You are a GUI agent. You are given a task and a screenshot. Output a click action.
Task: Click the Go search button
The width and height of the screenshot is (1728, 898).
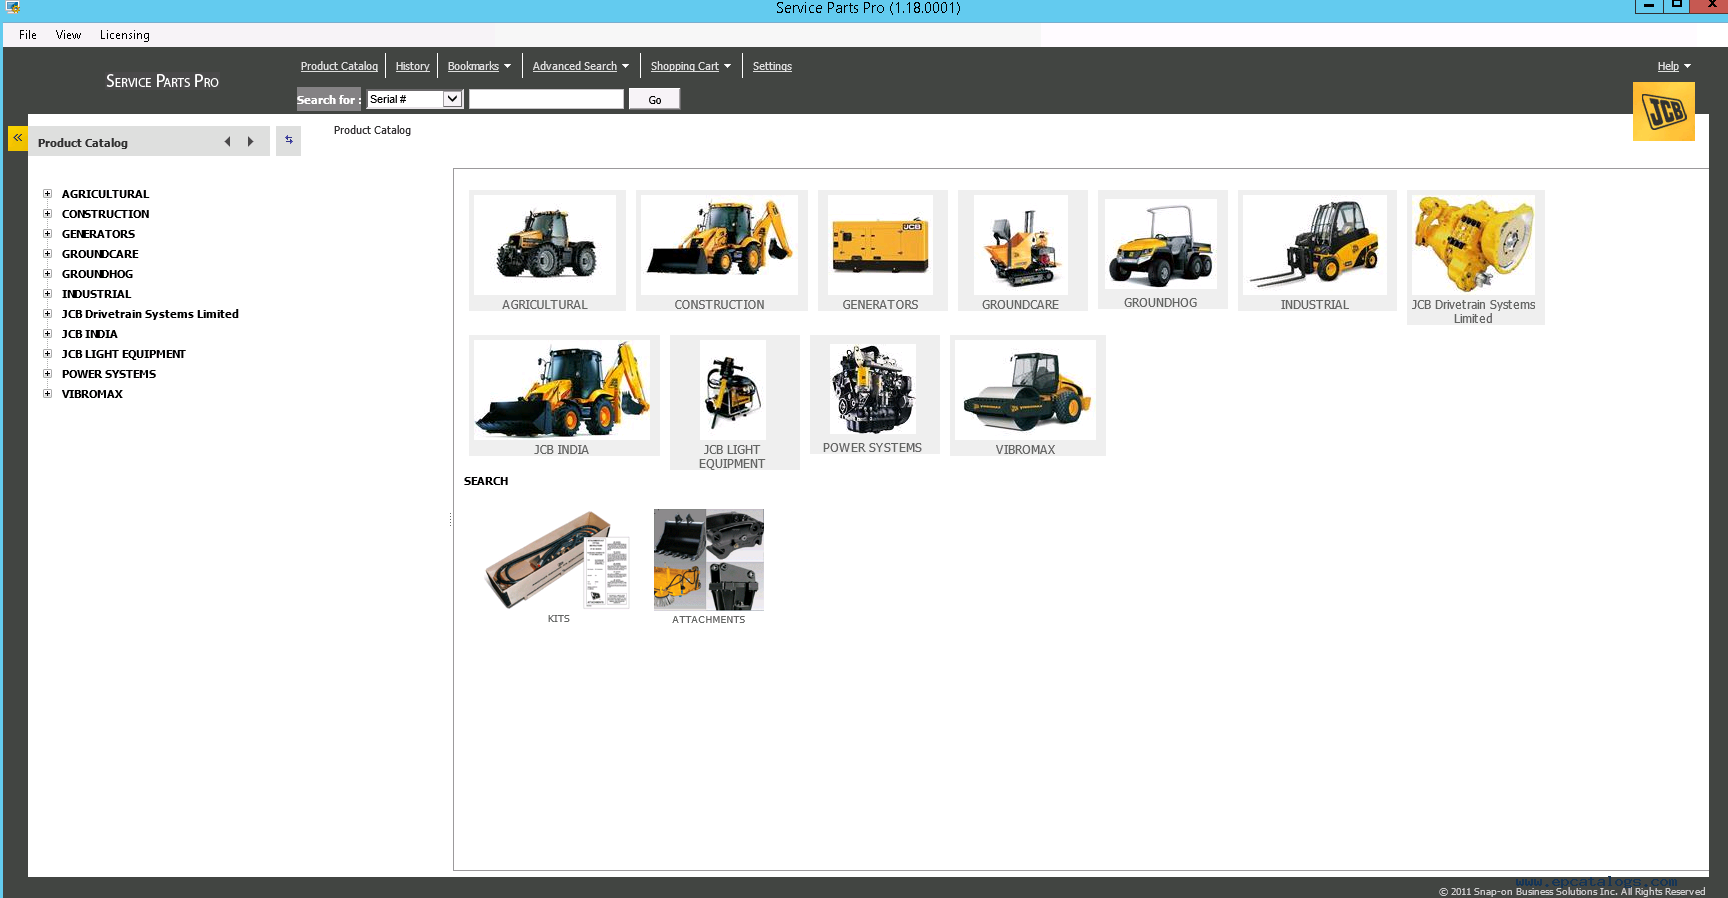[654, 99]
